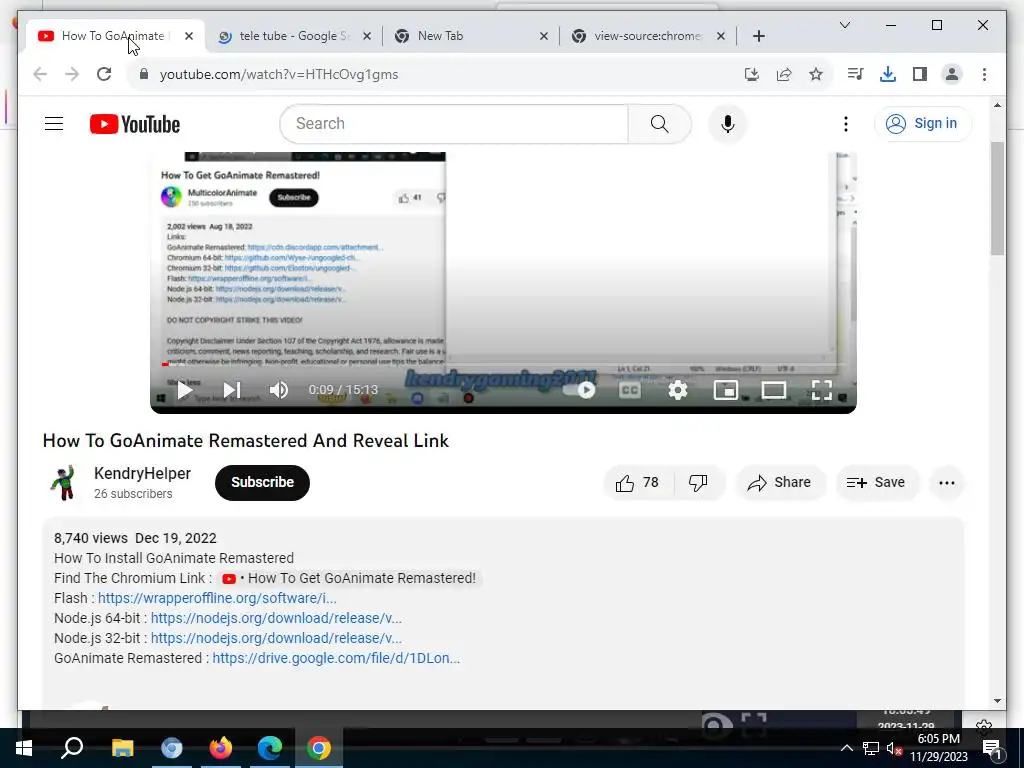Toggle closed captions CC button

[x=629, y=390]
